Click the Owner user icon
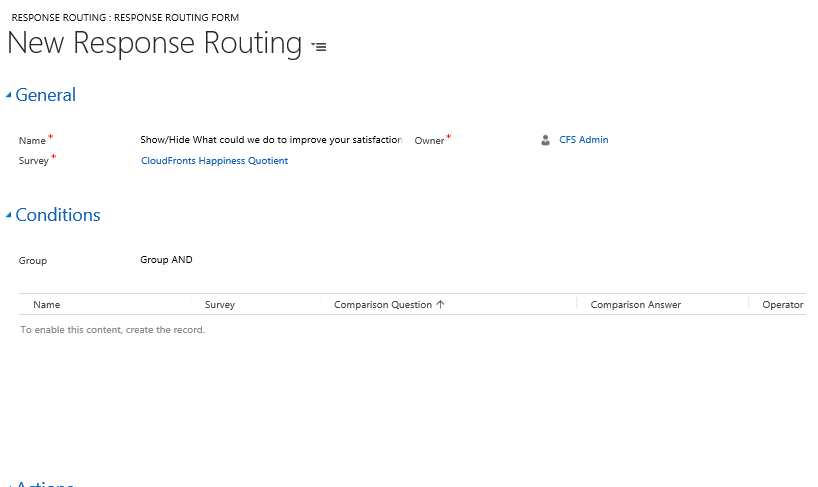 [545, 140]
